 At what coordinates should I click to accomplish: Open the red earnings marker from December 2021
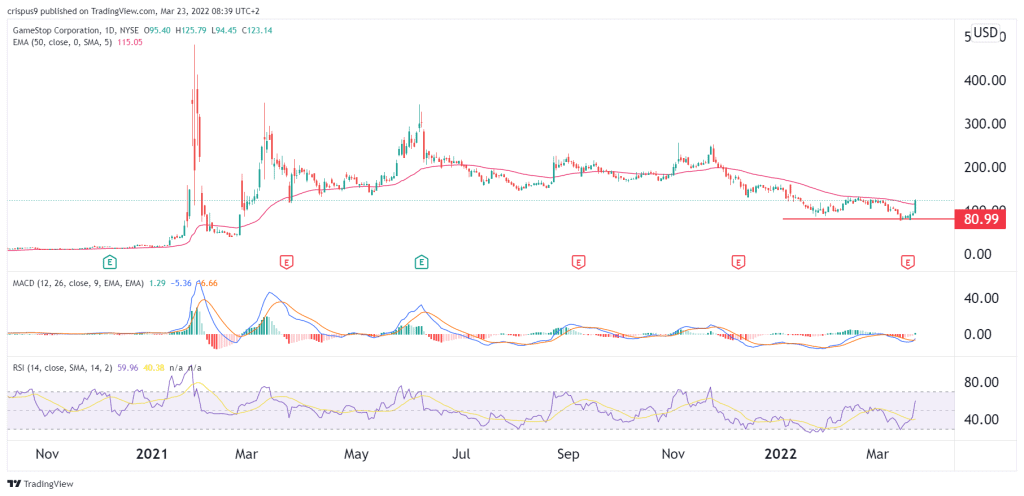coord(738,262)
